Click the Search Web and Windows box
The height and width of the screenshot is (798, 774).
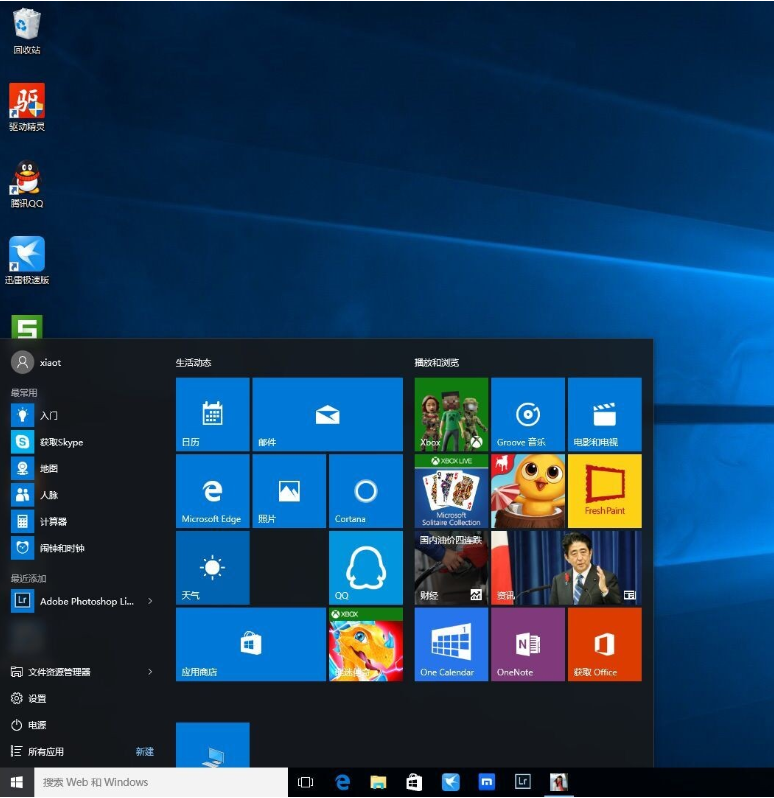162,782
